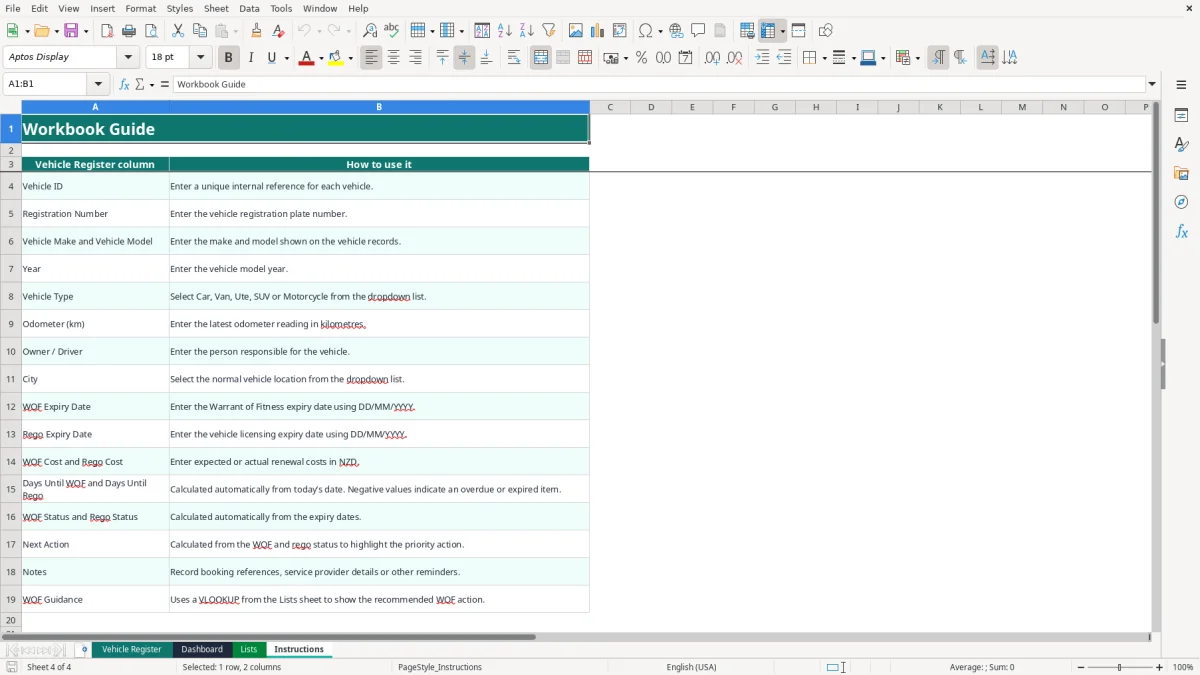The image size is (1200, 675).
Task: Open the sidebar Navigator
Action: coord(1181,202)
